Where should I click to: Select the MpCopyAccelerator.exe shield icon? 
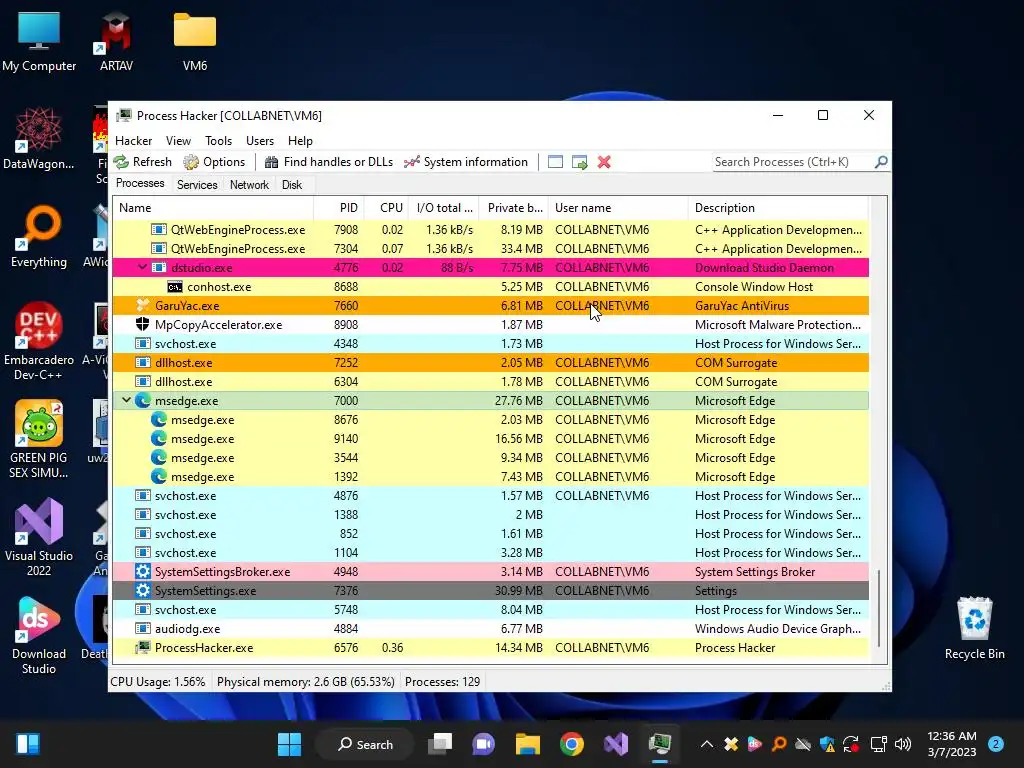[142, 324]
